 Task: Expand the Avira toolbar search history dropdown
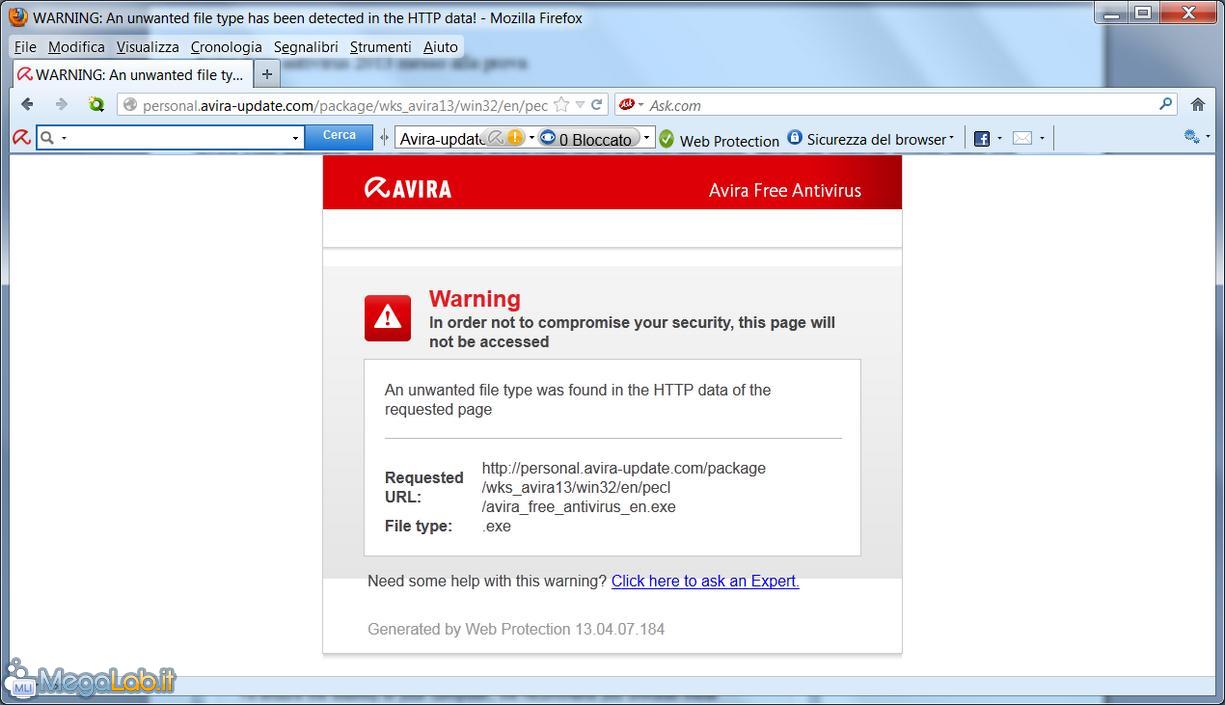pos(296,138)
